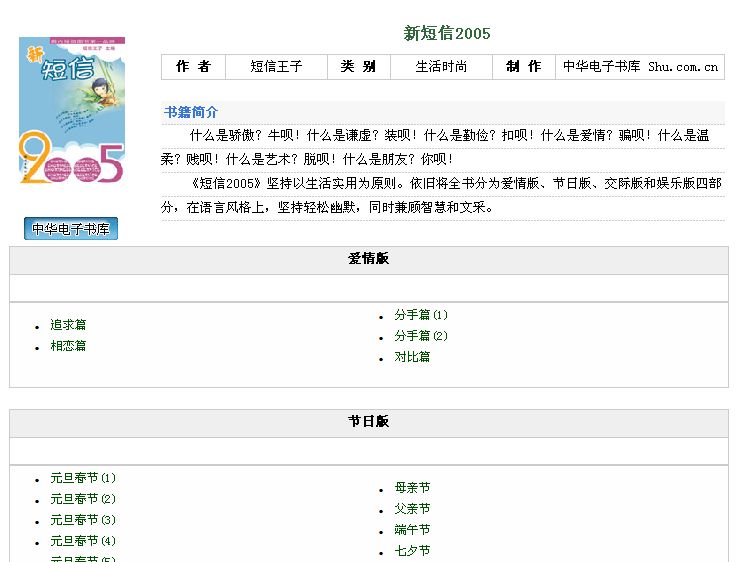Open the 对比篇 chapter link

412,357
